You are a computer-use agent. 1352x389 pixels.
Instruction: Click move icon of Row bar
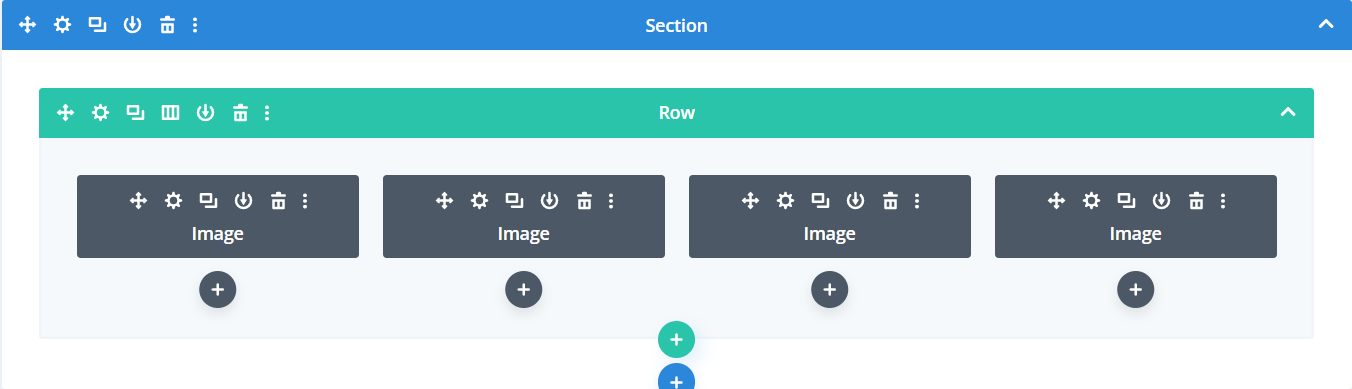point(65,113)
